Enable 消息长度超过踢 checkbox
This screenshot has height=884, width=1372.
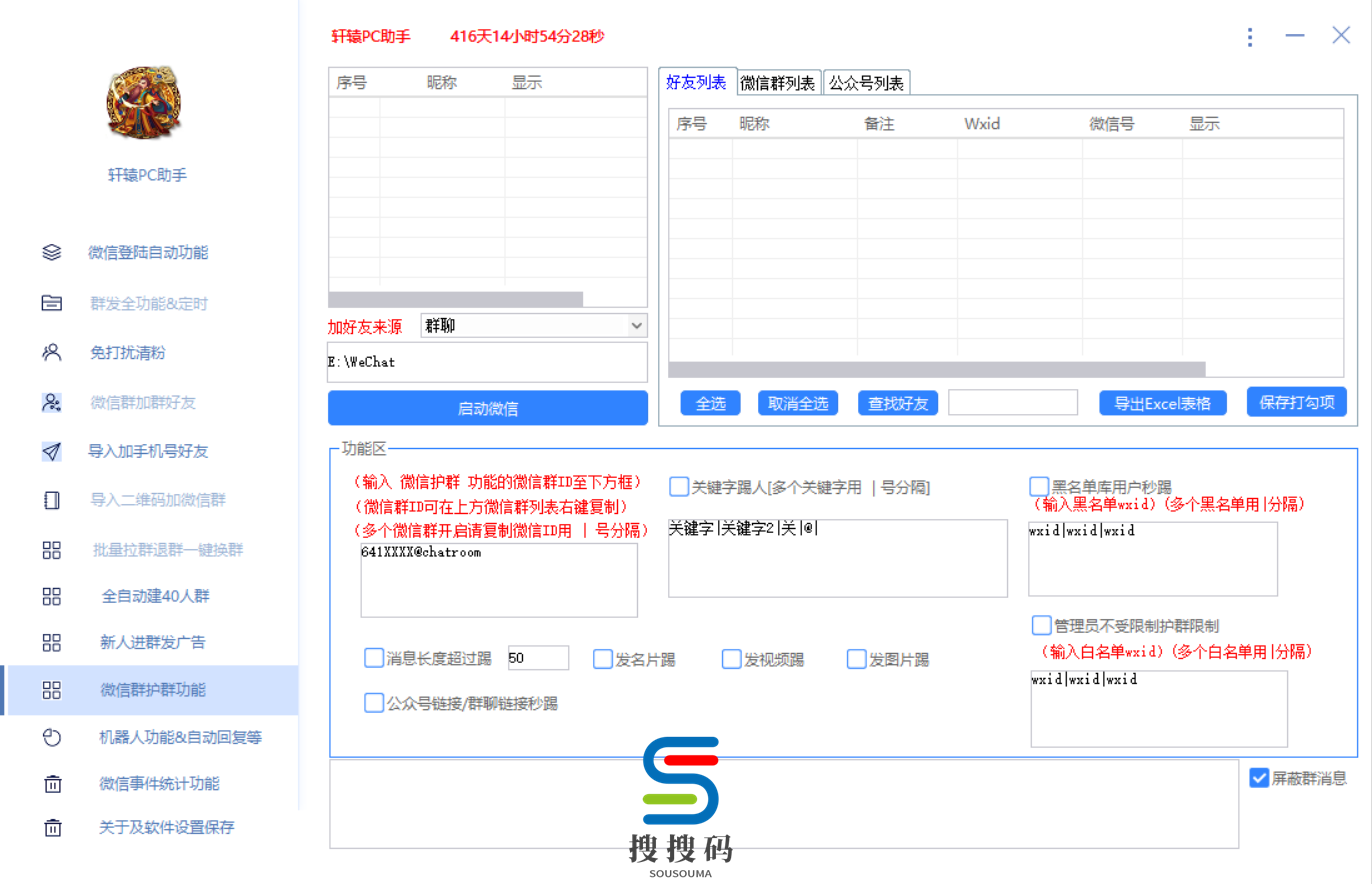point(374,658)
